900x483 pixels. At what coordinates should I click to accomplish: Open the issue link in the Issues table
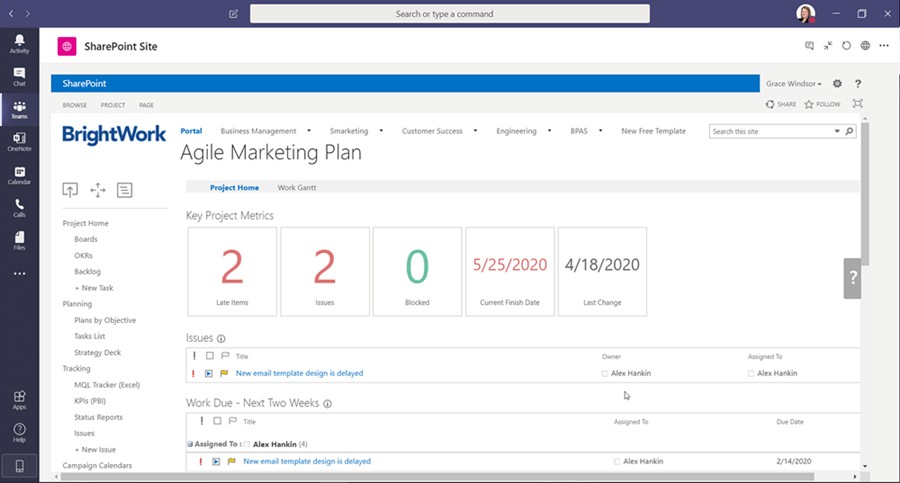point(300,373)
